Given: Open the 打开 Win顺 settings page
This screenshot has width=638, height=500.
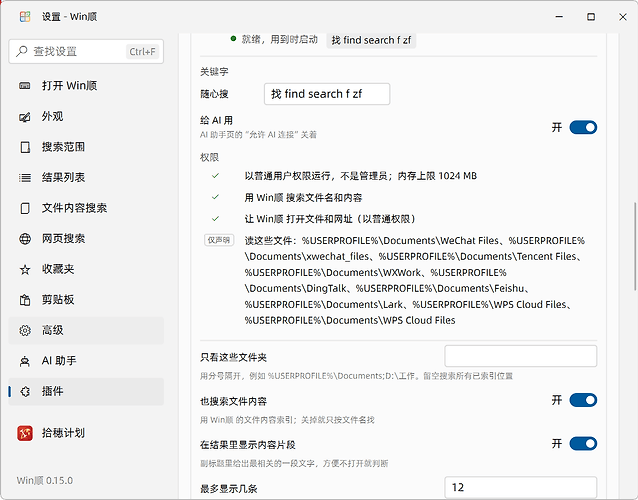Looking at the screenshot, I should click(x=86, y=85).
